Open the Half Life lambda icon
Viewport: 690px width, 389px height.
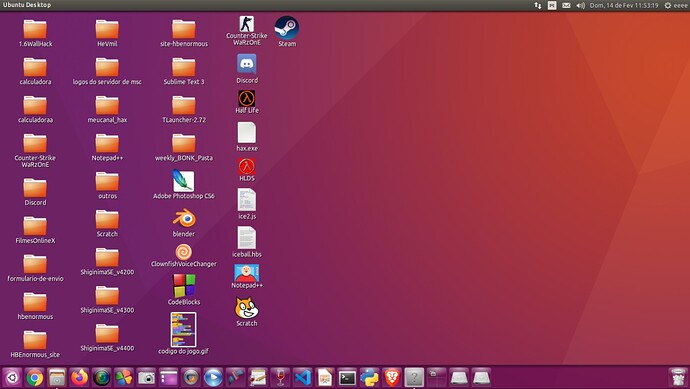pyautogui.click(x=246, y=99)
